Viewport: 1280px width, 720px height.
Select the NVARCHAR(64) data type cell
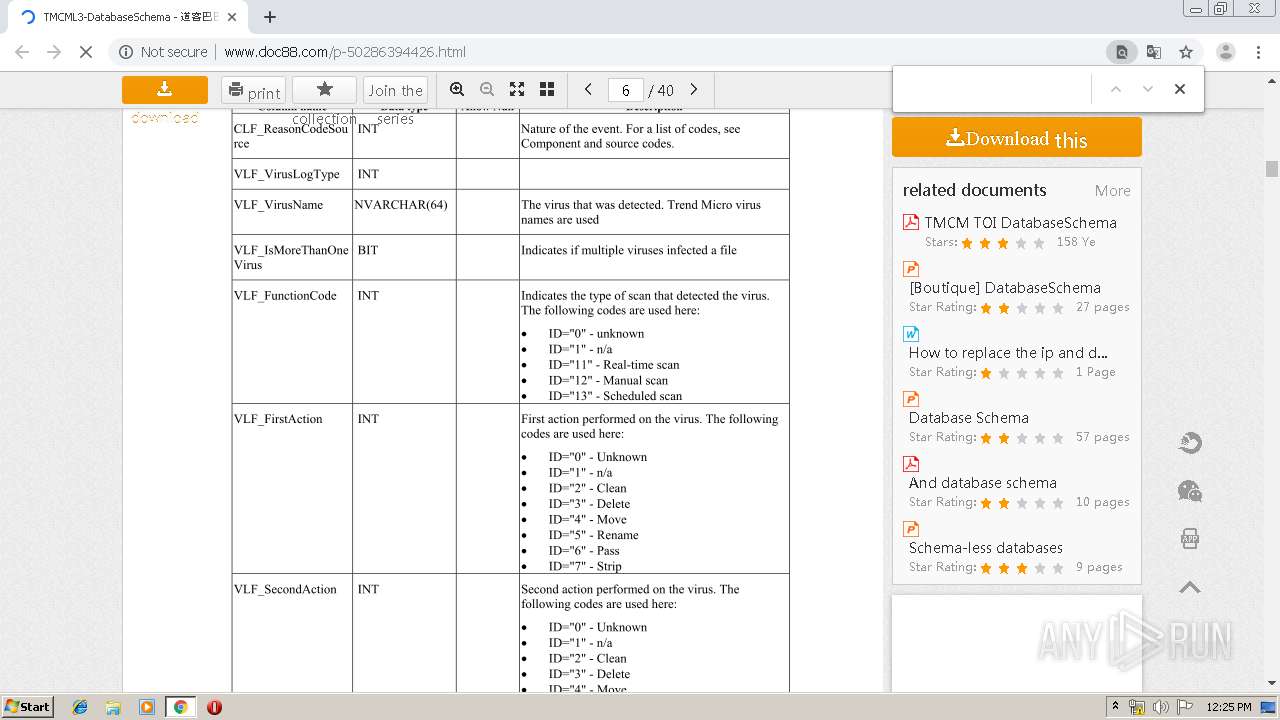coord(404,212)
